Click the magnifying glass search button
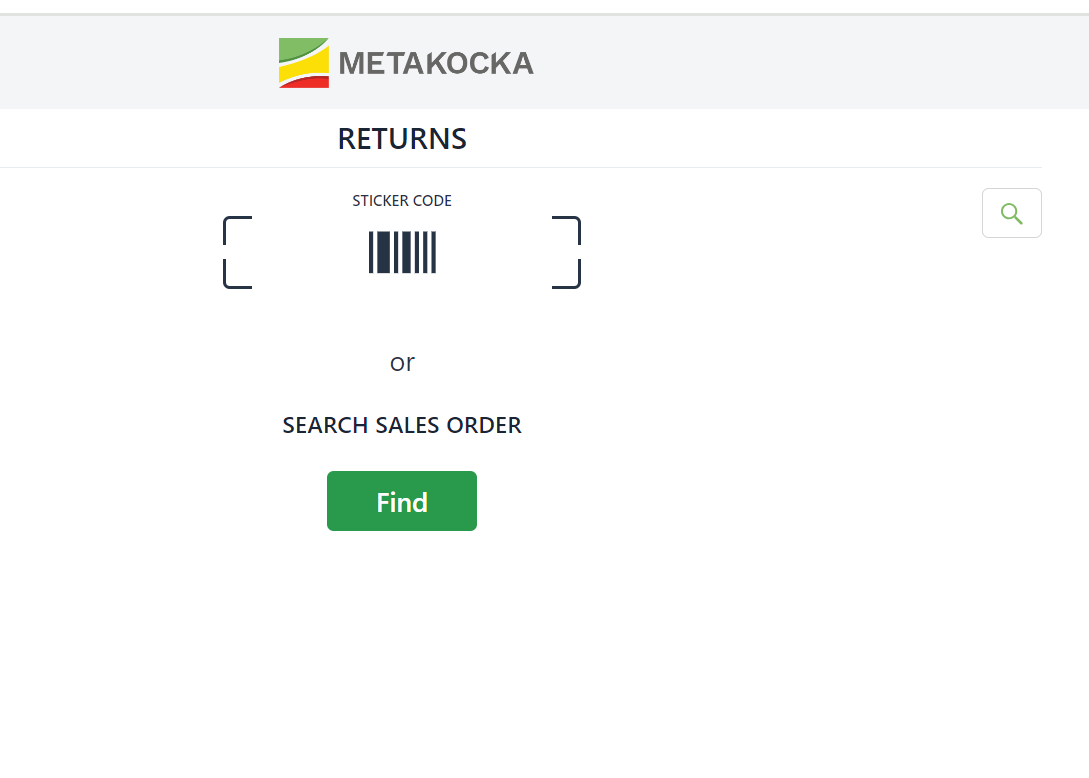 coord(1011,213)
